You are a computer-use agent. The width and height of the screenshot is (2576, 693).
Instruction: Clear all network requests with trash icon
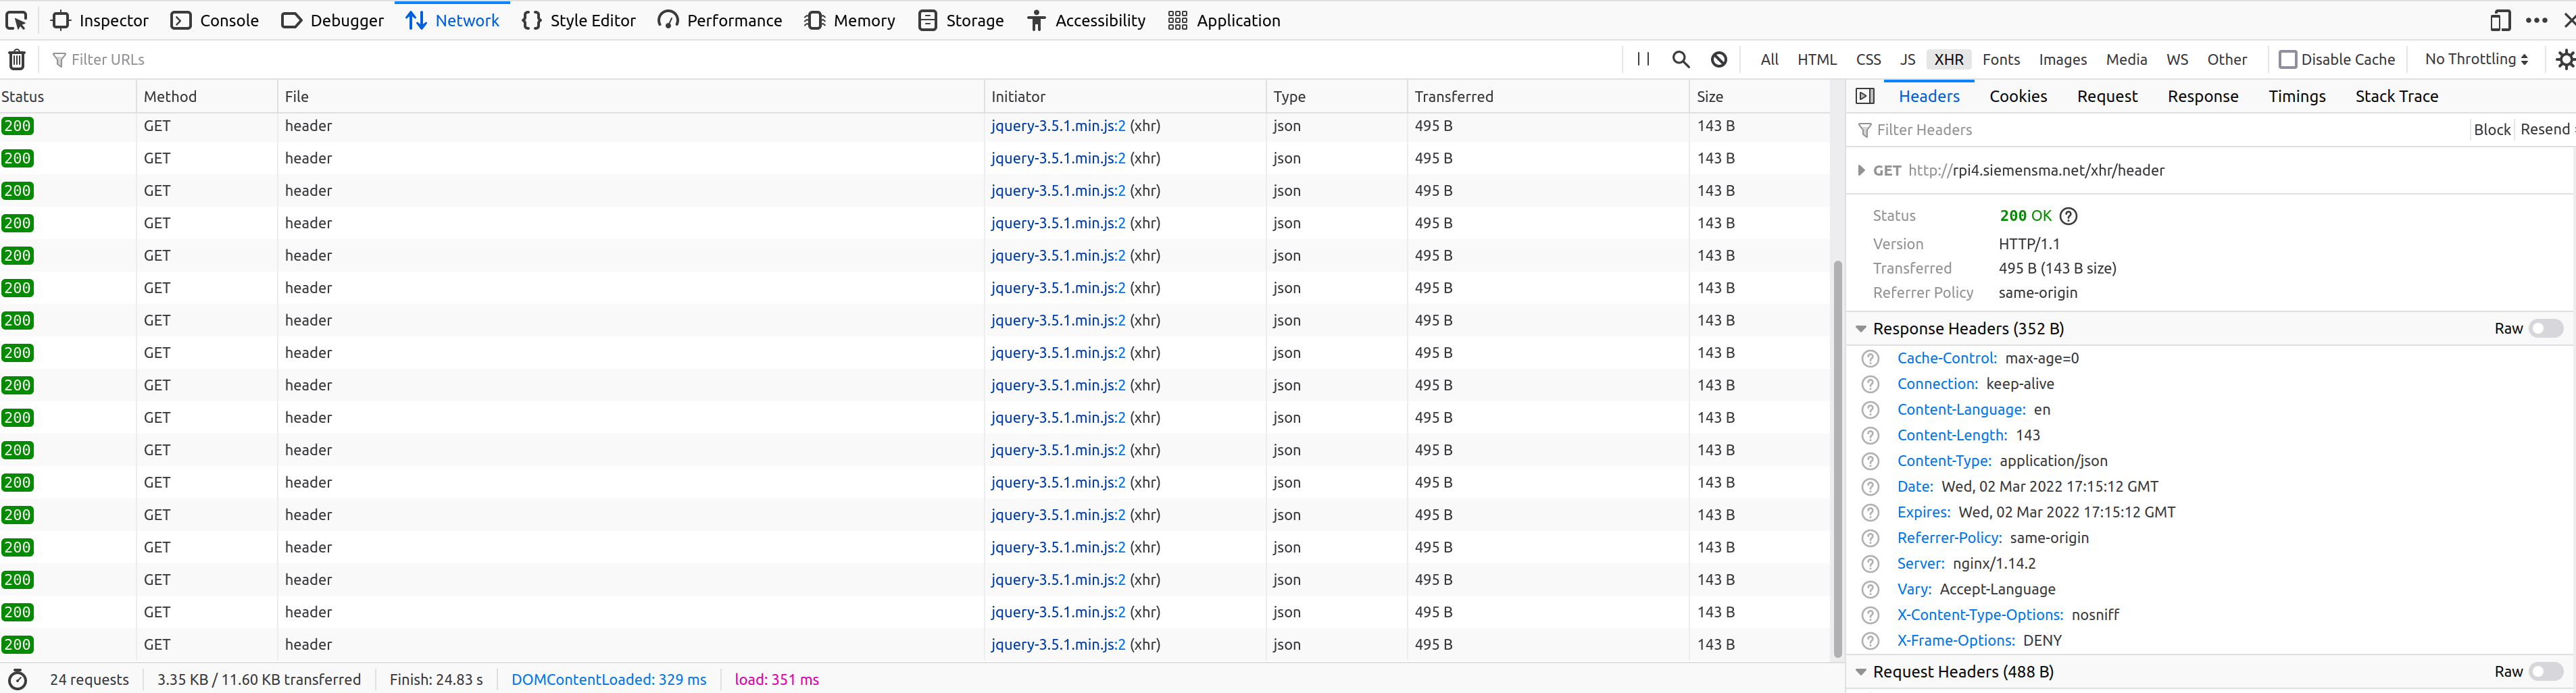click(17, 59)
